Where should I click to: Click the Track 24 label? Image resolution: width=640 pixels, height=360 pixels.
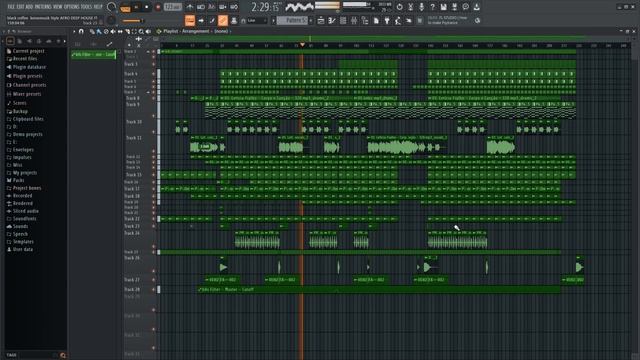132,233
